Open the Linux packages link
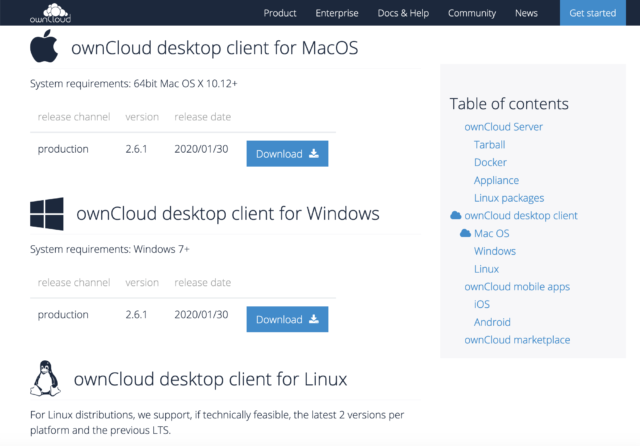Image resolution: width=640 pixels, height=446 pixels. pyautogui.click(x=509, y=198)
